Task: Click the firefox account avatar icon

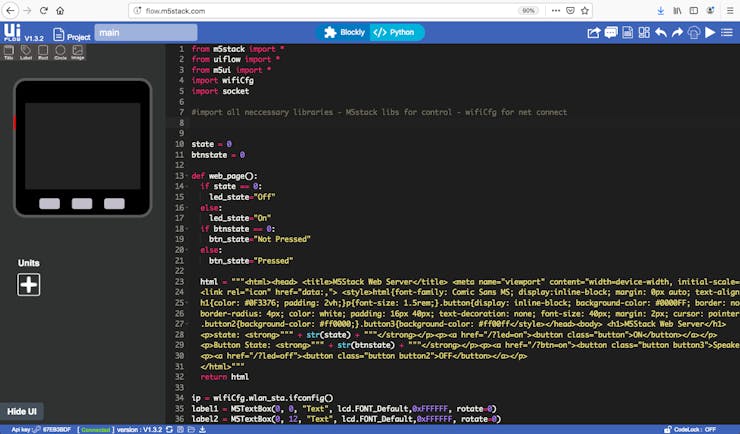Action: point(711,10)
